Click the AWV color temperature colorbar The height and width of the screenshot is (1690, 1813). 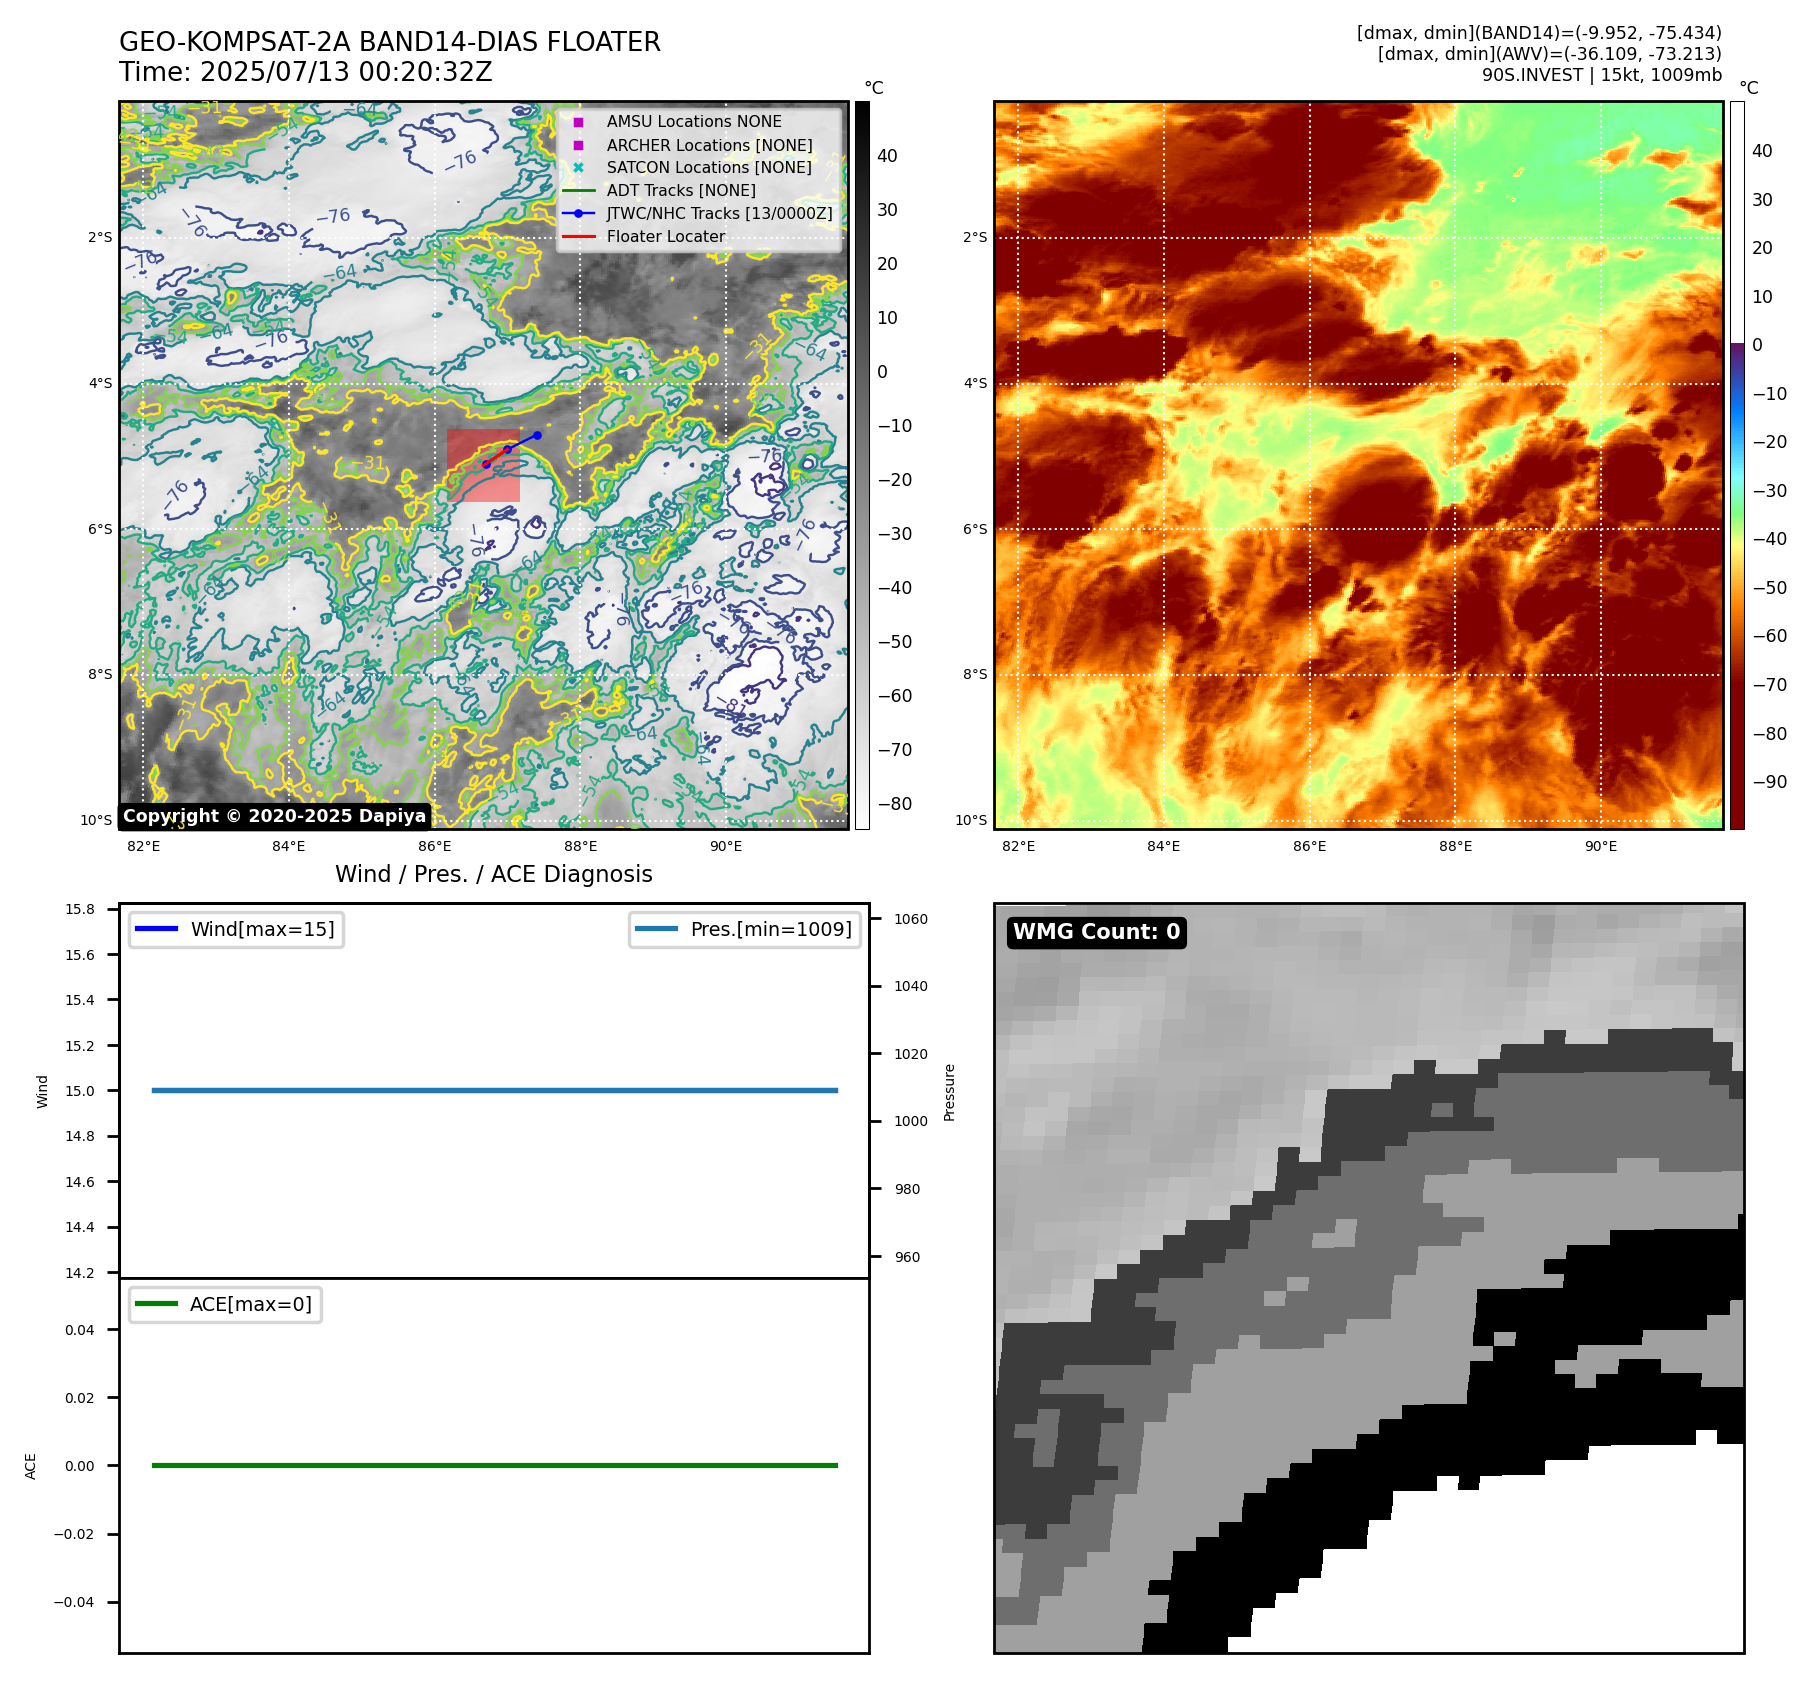click(1737, 465)
